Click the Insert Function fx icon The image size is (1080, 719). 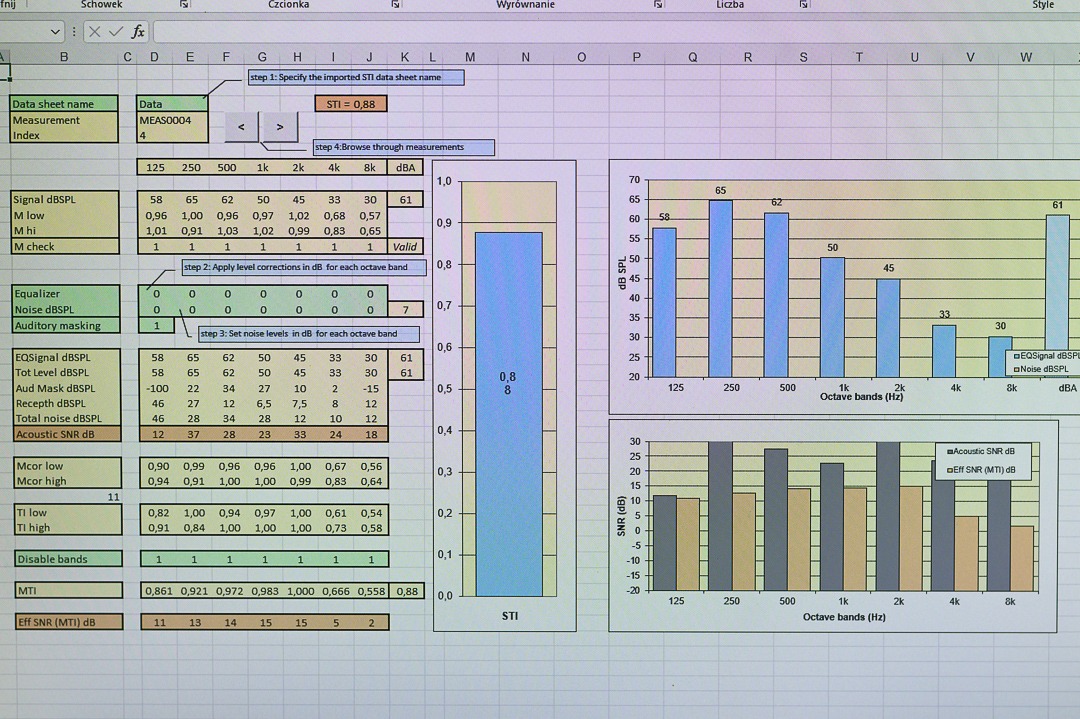tap(138, 32)
